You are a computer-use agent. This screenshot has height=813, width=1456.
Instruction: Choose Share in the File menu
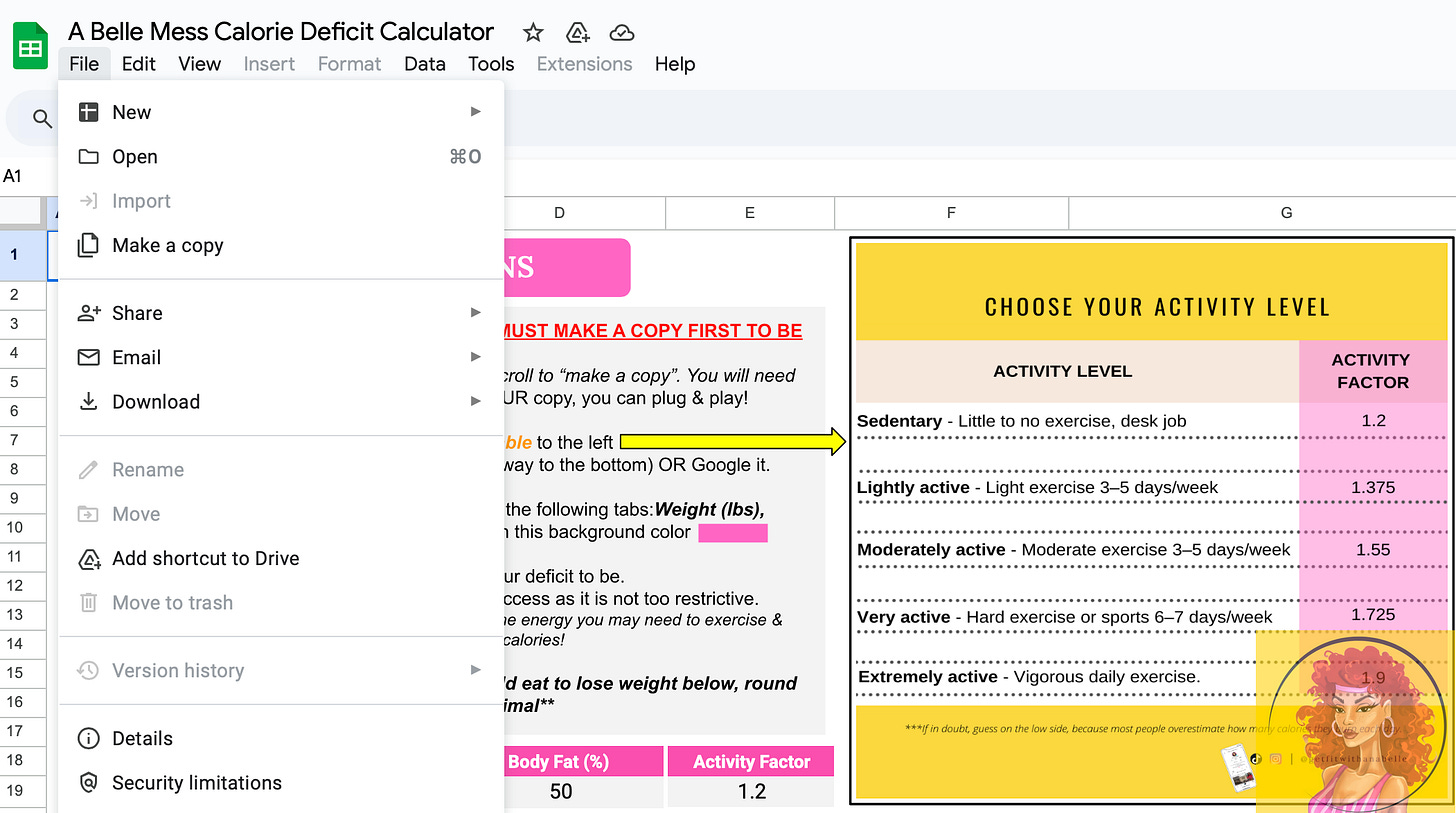point(281,313)
